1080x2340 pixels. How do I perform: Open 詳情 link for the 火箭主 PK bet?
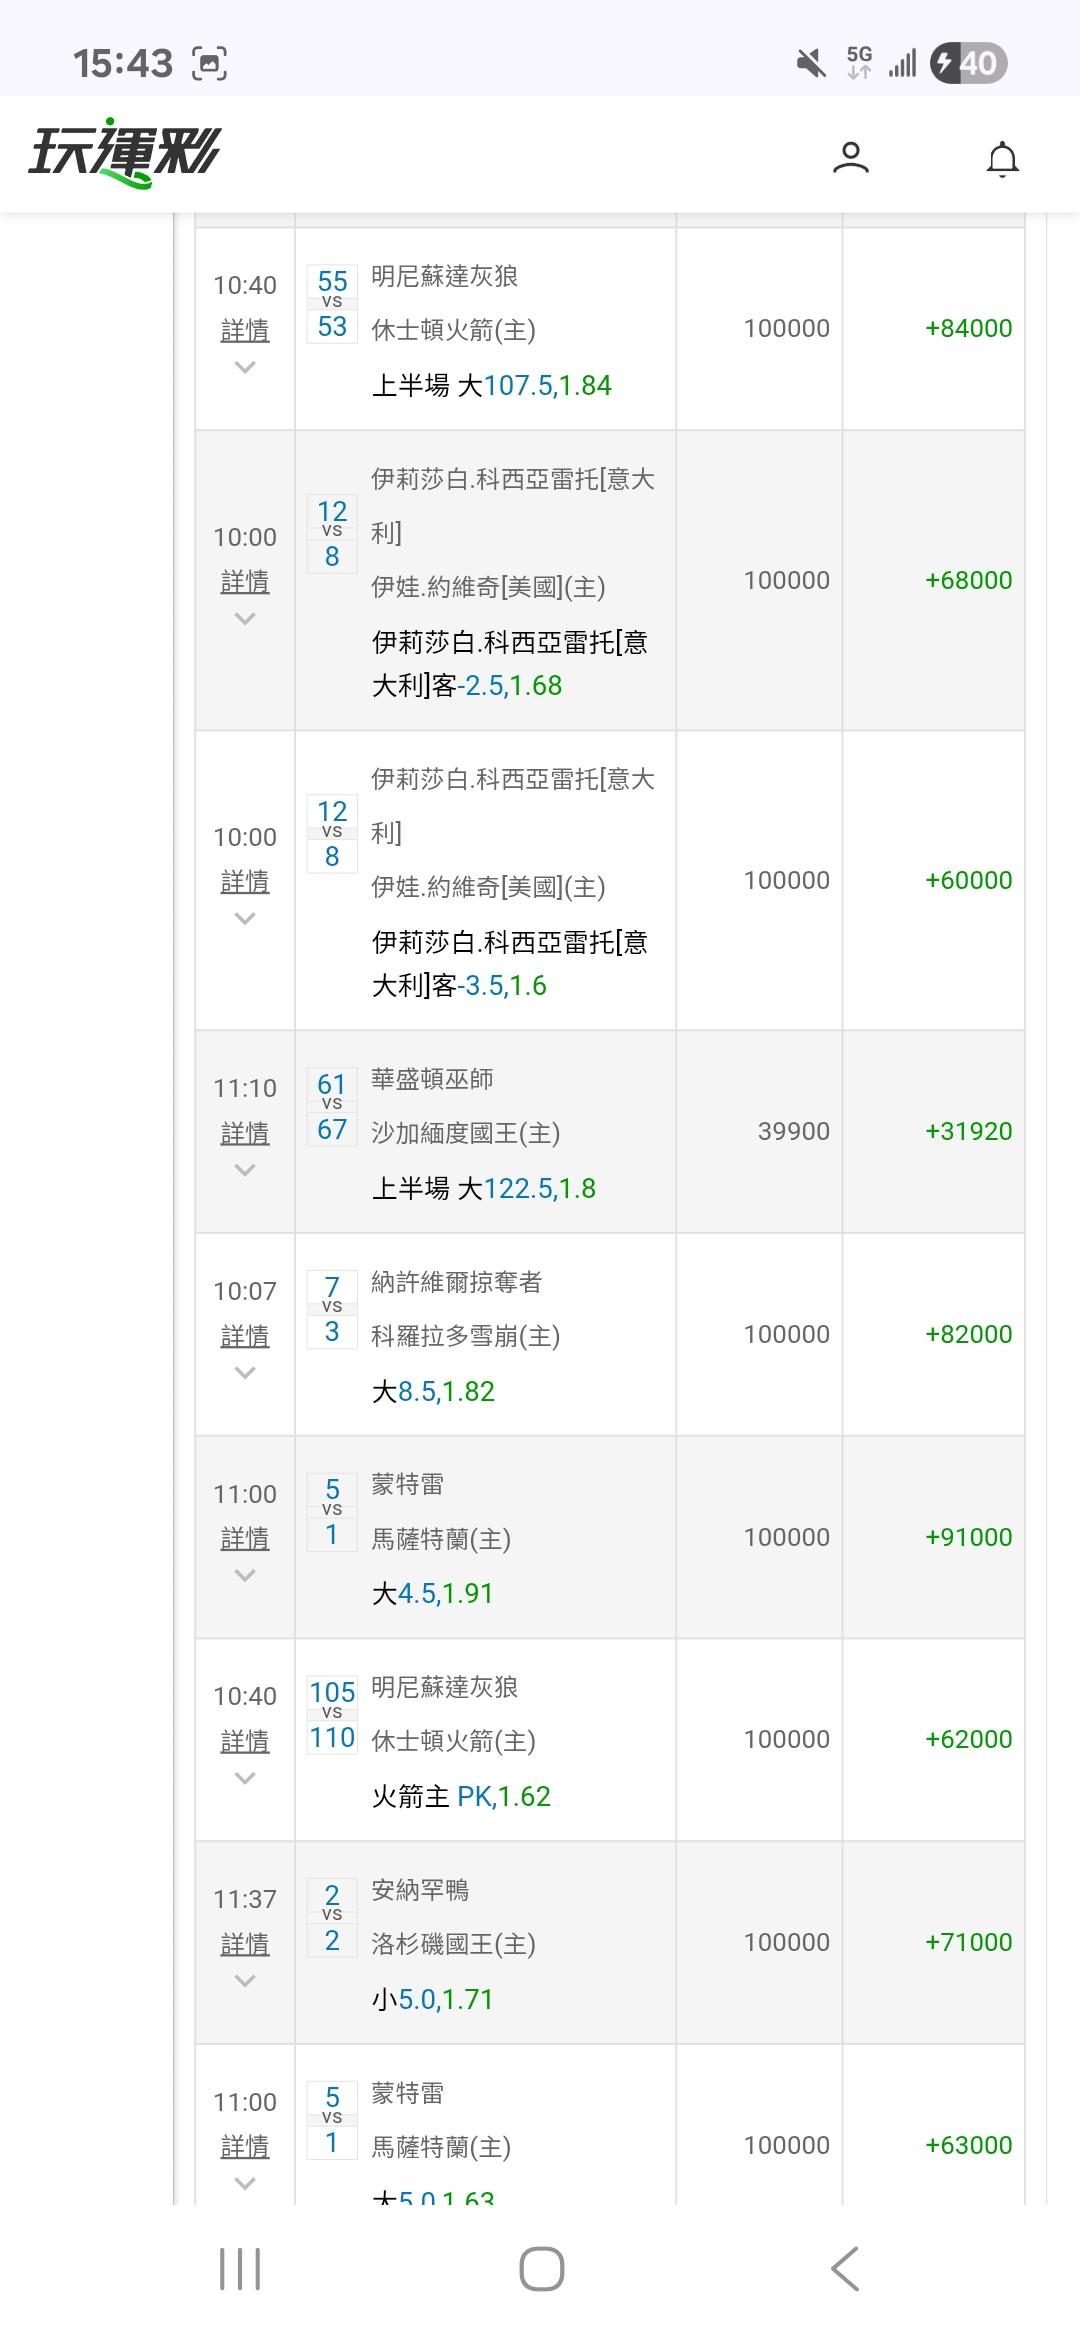click(245, 1741)
